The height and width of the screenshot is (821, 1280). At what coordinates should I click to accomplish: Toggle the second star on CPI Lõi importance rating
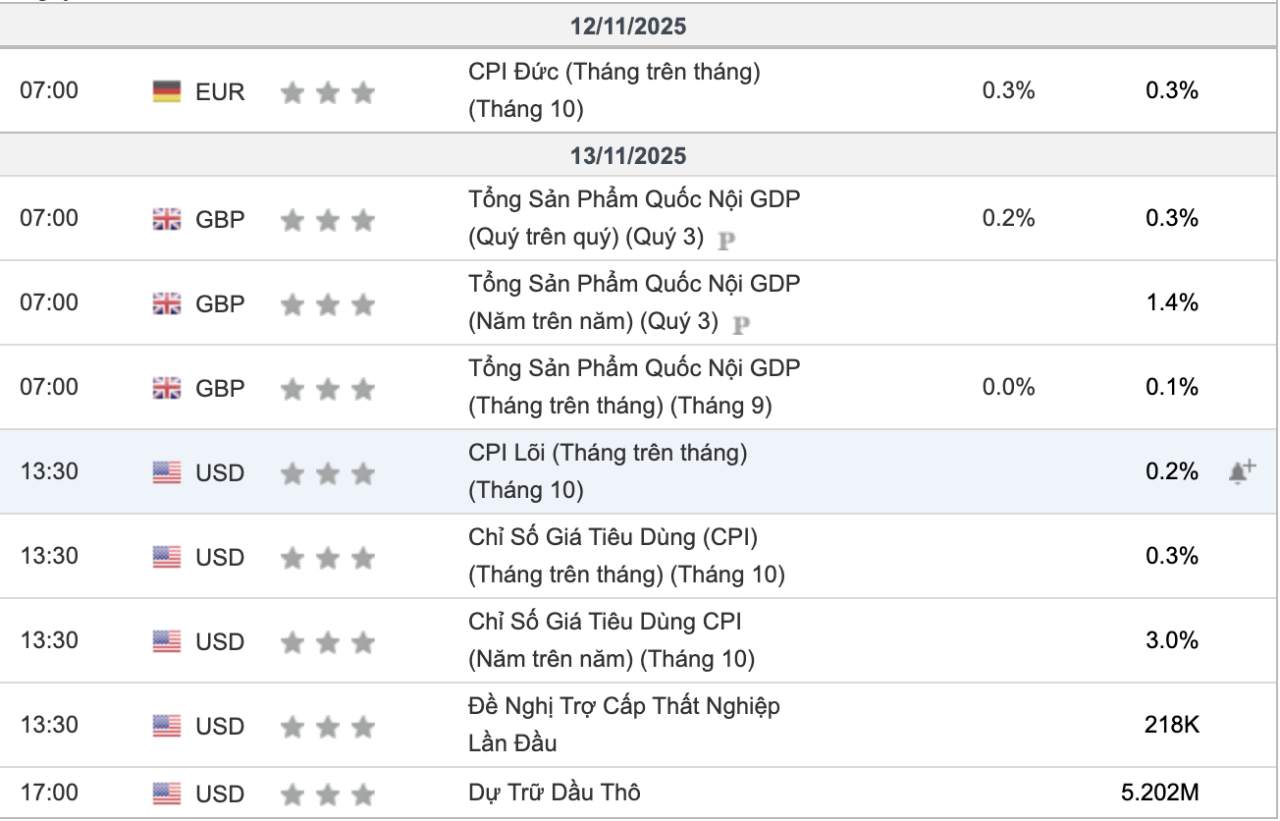pyautogui.click(x=326, y=472)
